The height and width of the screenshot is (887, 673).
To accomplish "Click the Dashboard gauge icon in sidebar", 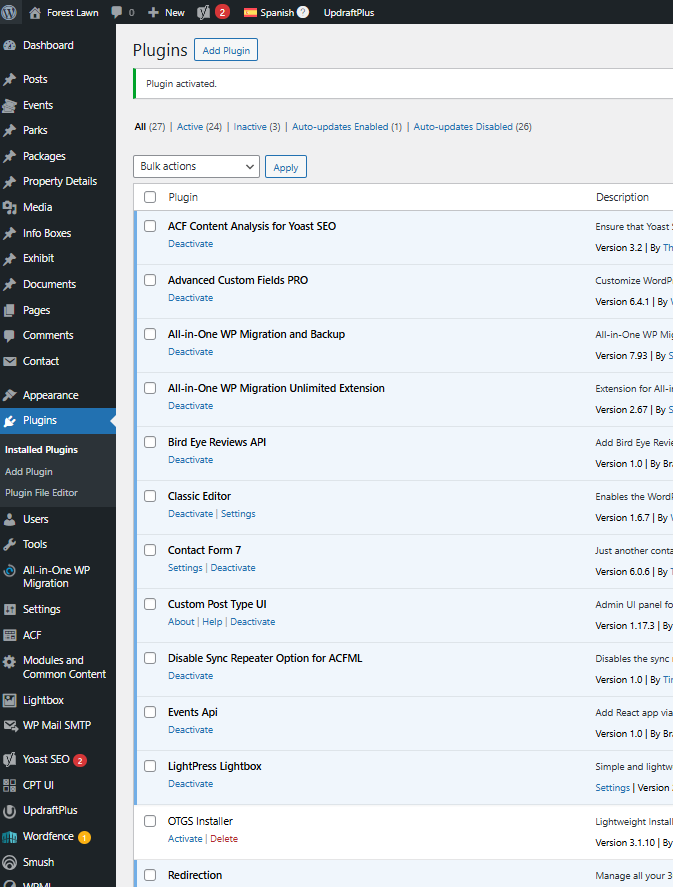I will (10, 45).
